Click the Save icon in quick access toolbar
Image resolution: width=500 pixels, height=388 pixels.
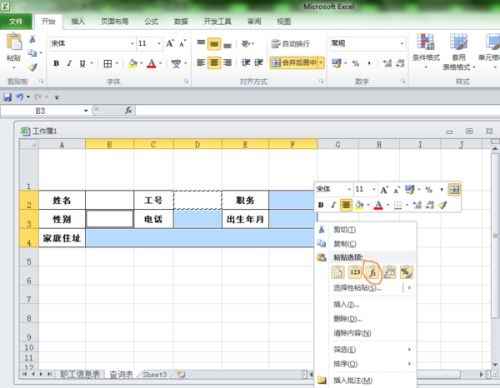[7, 97]
